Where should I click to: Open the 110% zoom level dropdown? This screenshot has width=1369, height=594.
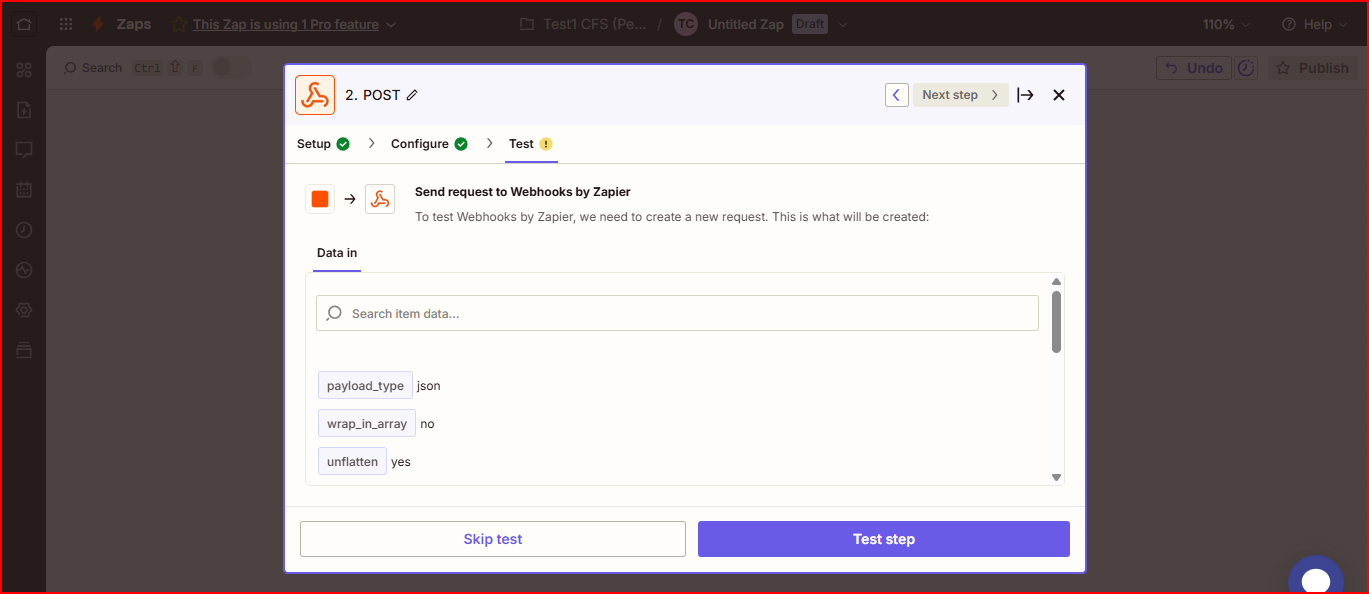click(x=1226, y=24)
